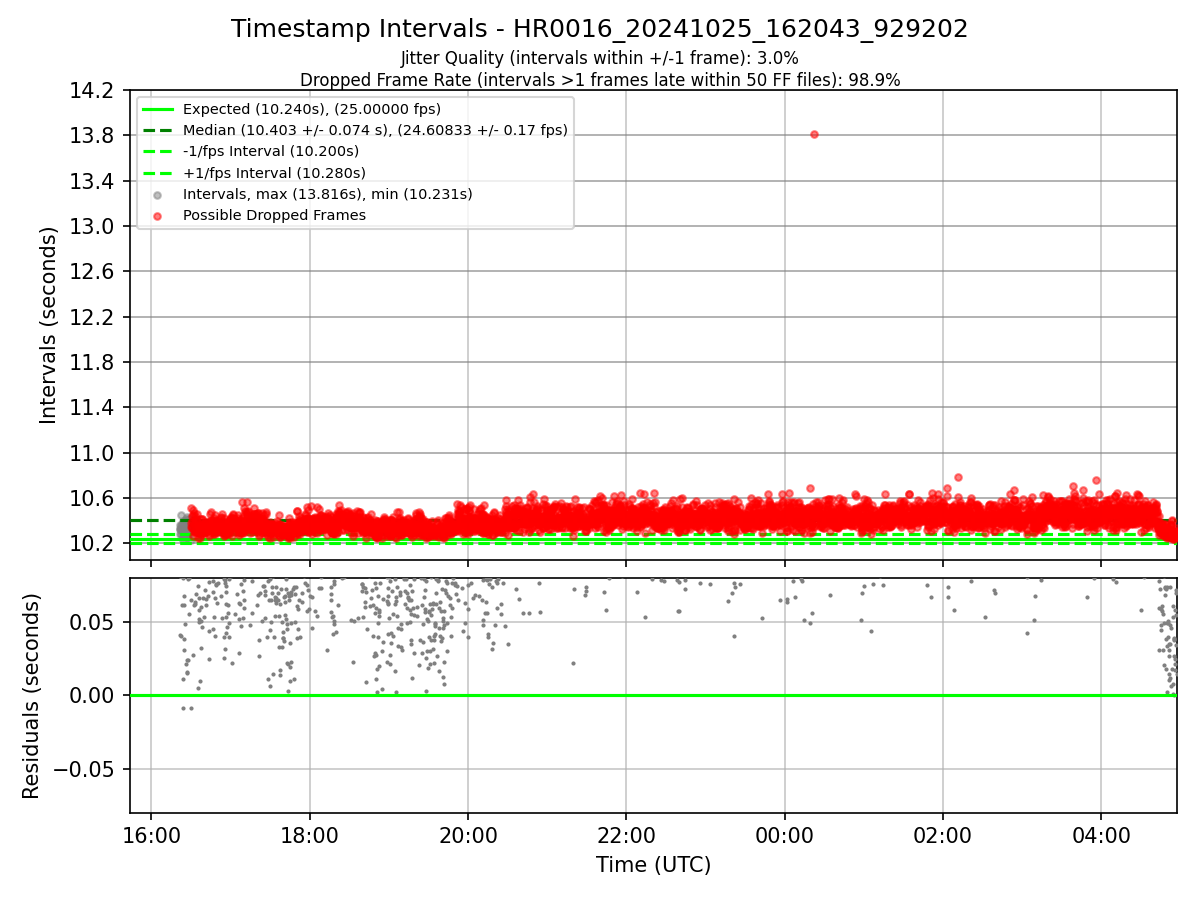
Task: Click the large gray interval marker at plot start
Action: [x=184, y=529]
